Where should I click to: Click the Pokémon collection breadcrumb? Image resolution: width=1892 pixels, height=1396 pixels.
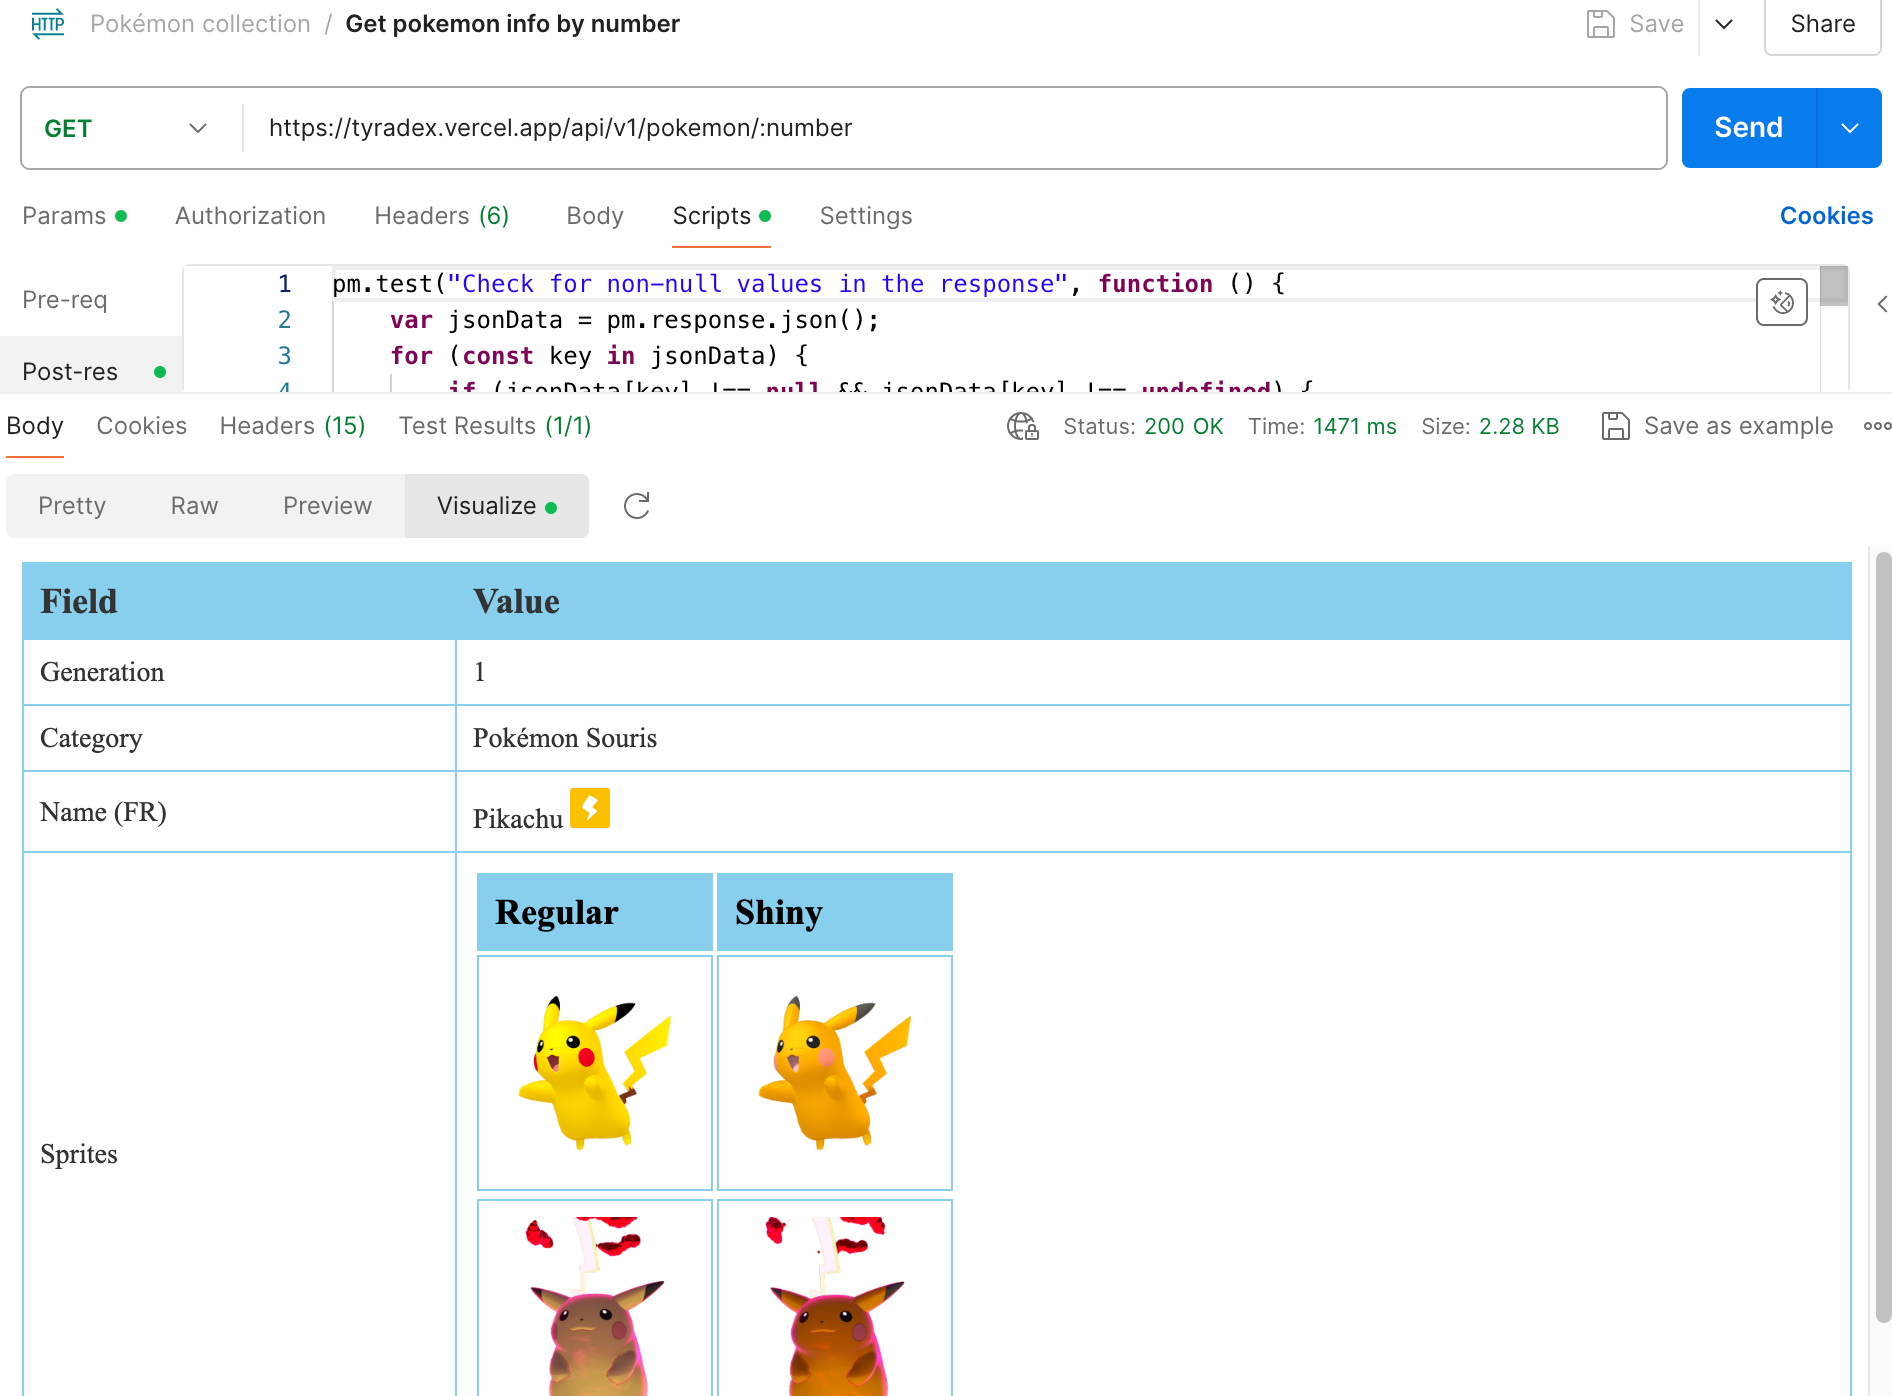tap(200, 24)
